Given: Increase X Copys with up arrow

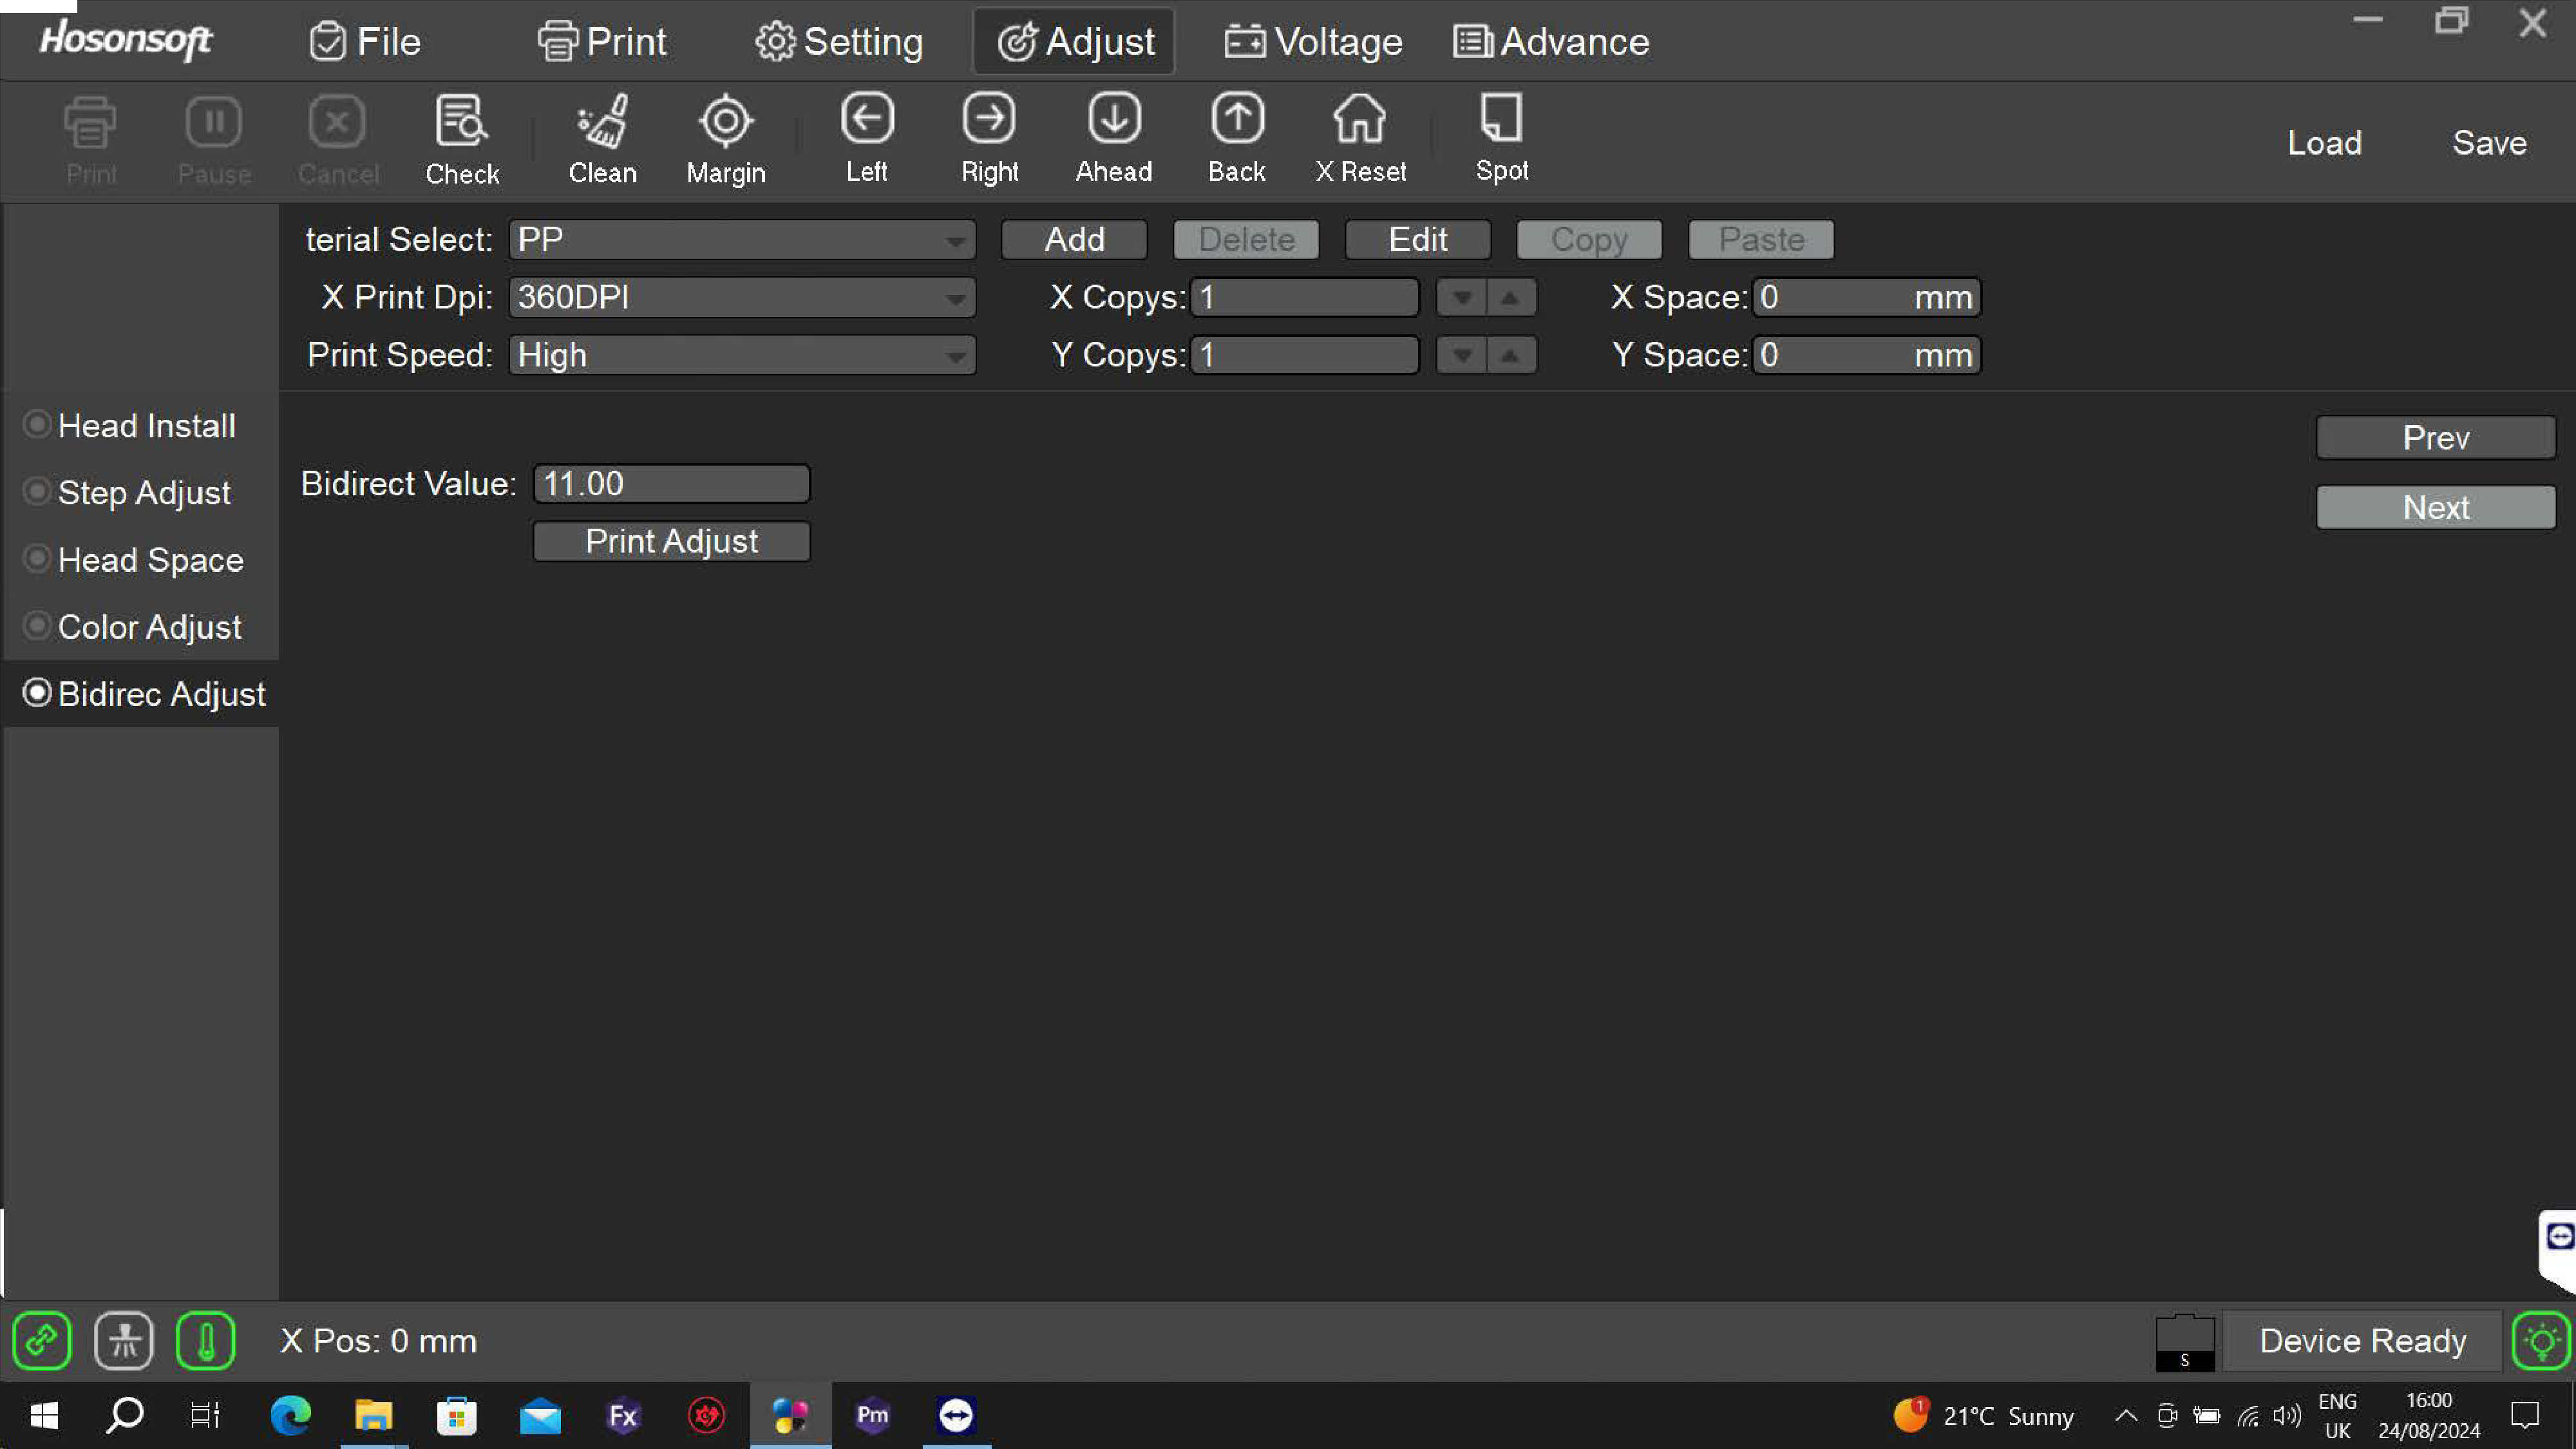Looking at the screenshot, I should point(1510,298).
